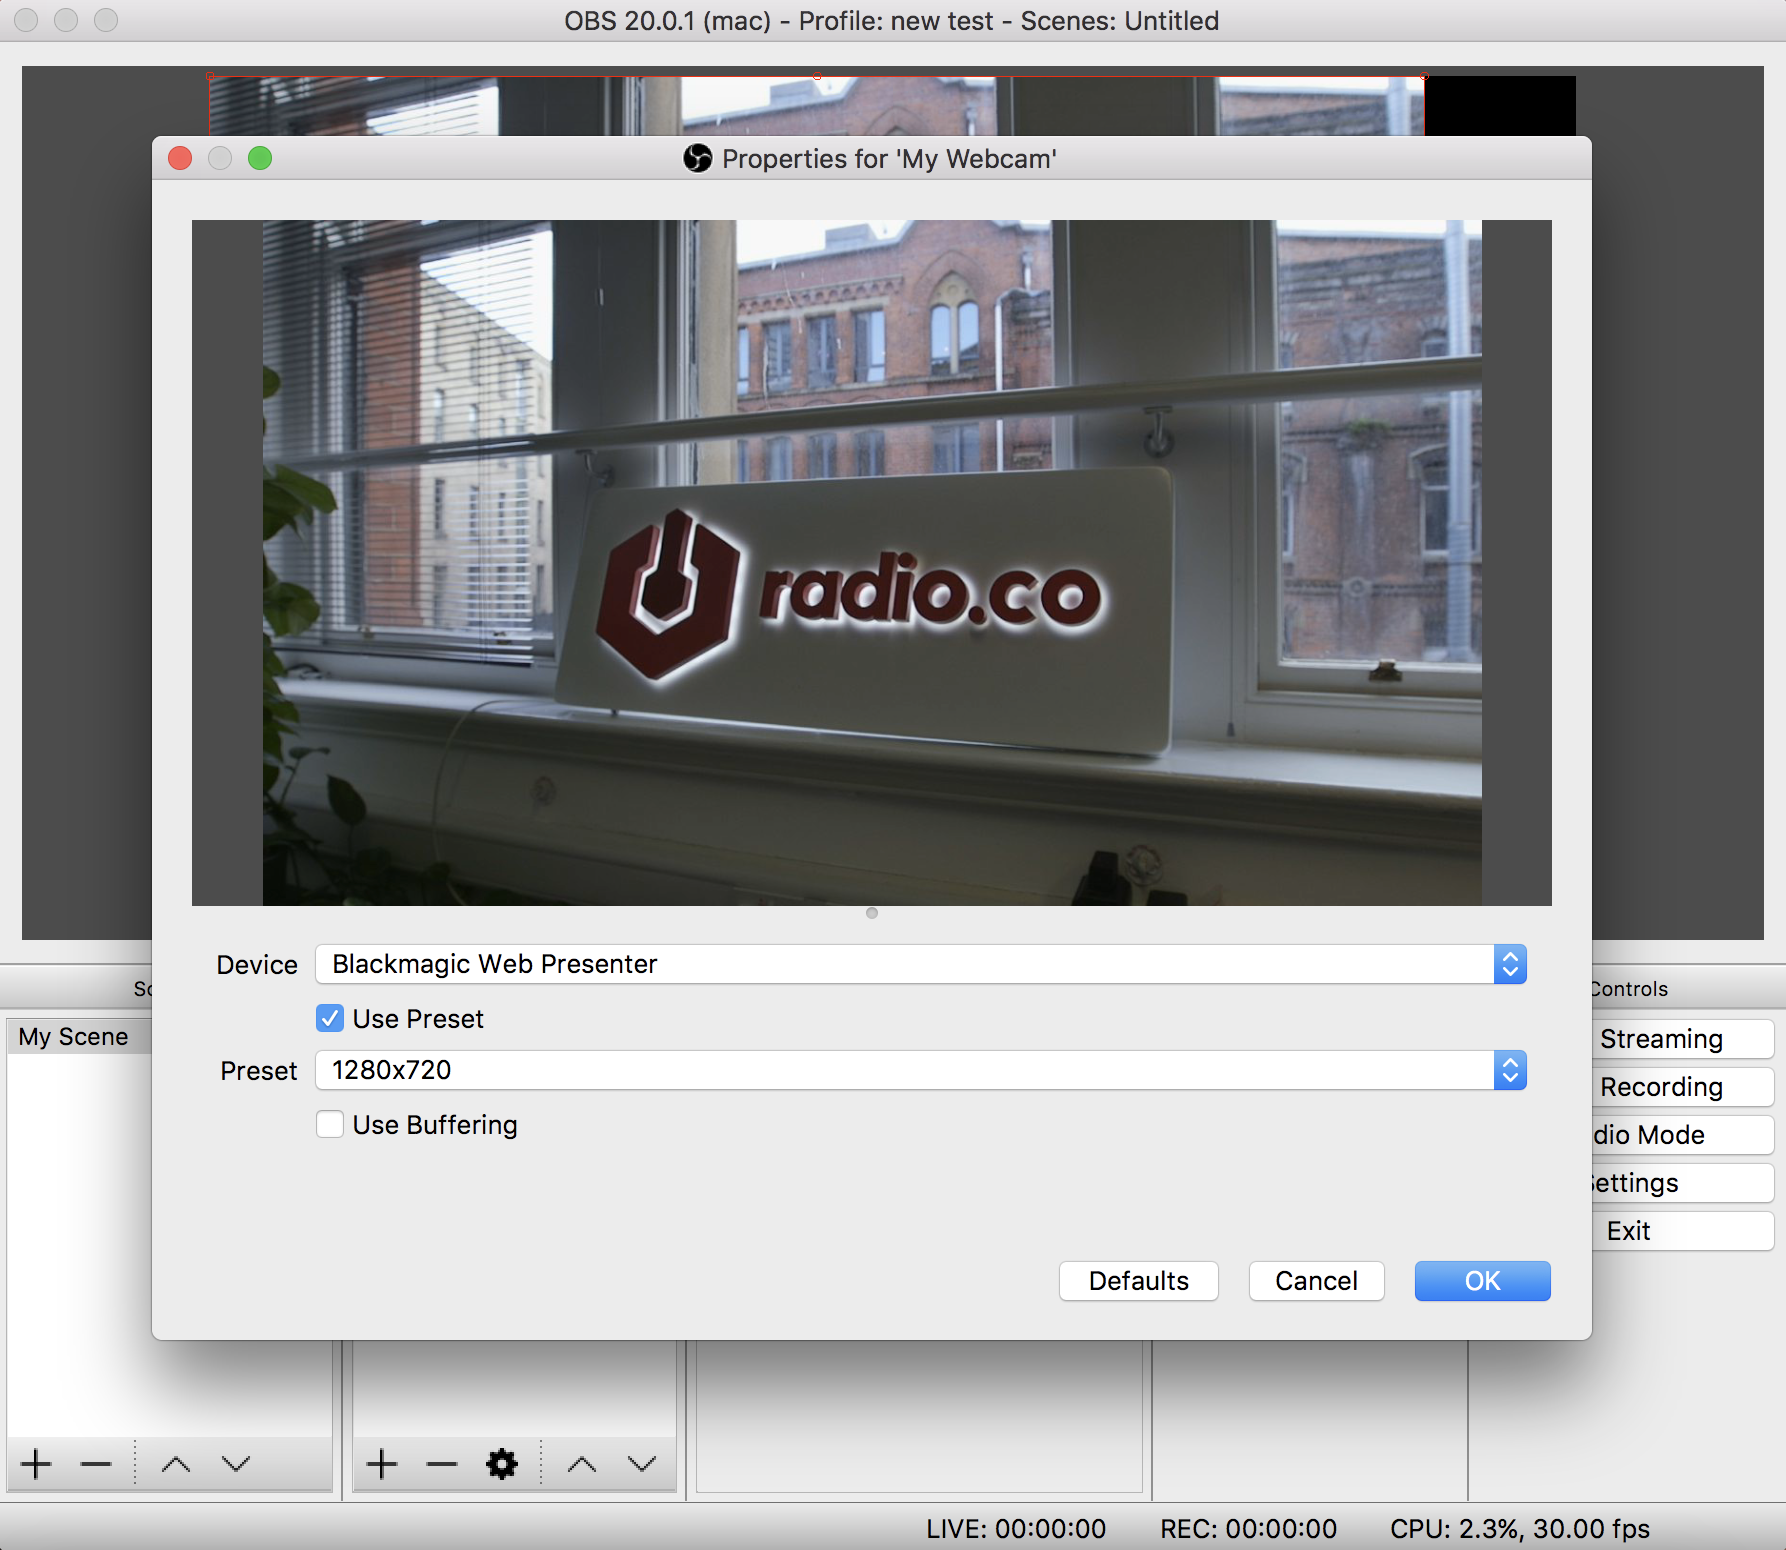
Task: Click OBS logo in Properties title bar
Action: 697,158
